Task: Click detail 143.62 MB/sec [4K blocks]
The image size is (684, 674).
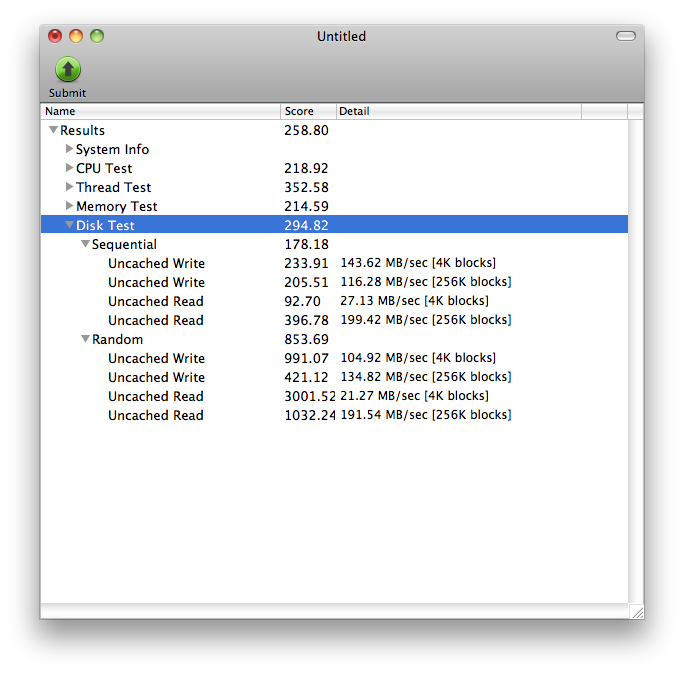Action: [x=418, y=263]
